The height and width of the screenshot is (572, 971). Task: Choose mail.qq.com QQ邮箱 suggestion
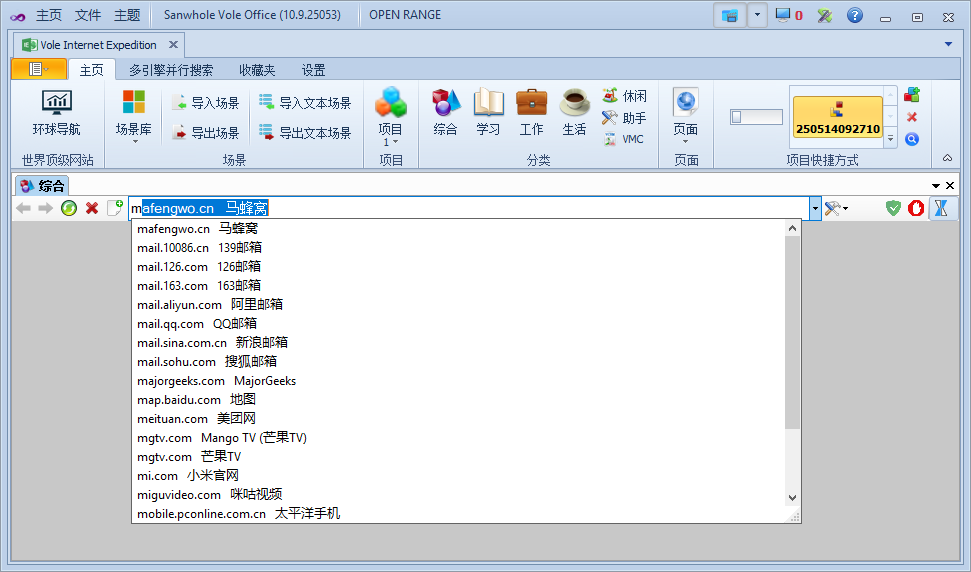pos(458,324)
